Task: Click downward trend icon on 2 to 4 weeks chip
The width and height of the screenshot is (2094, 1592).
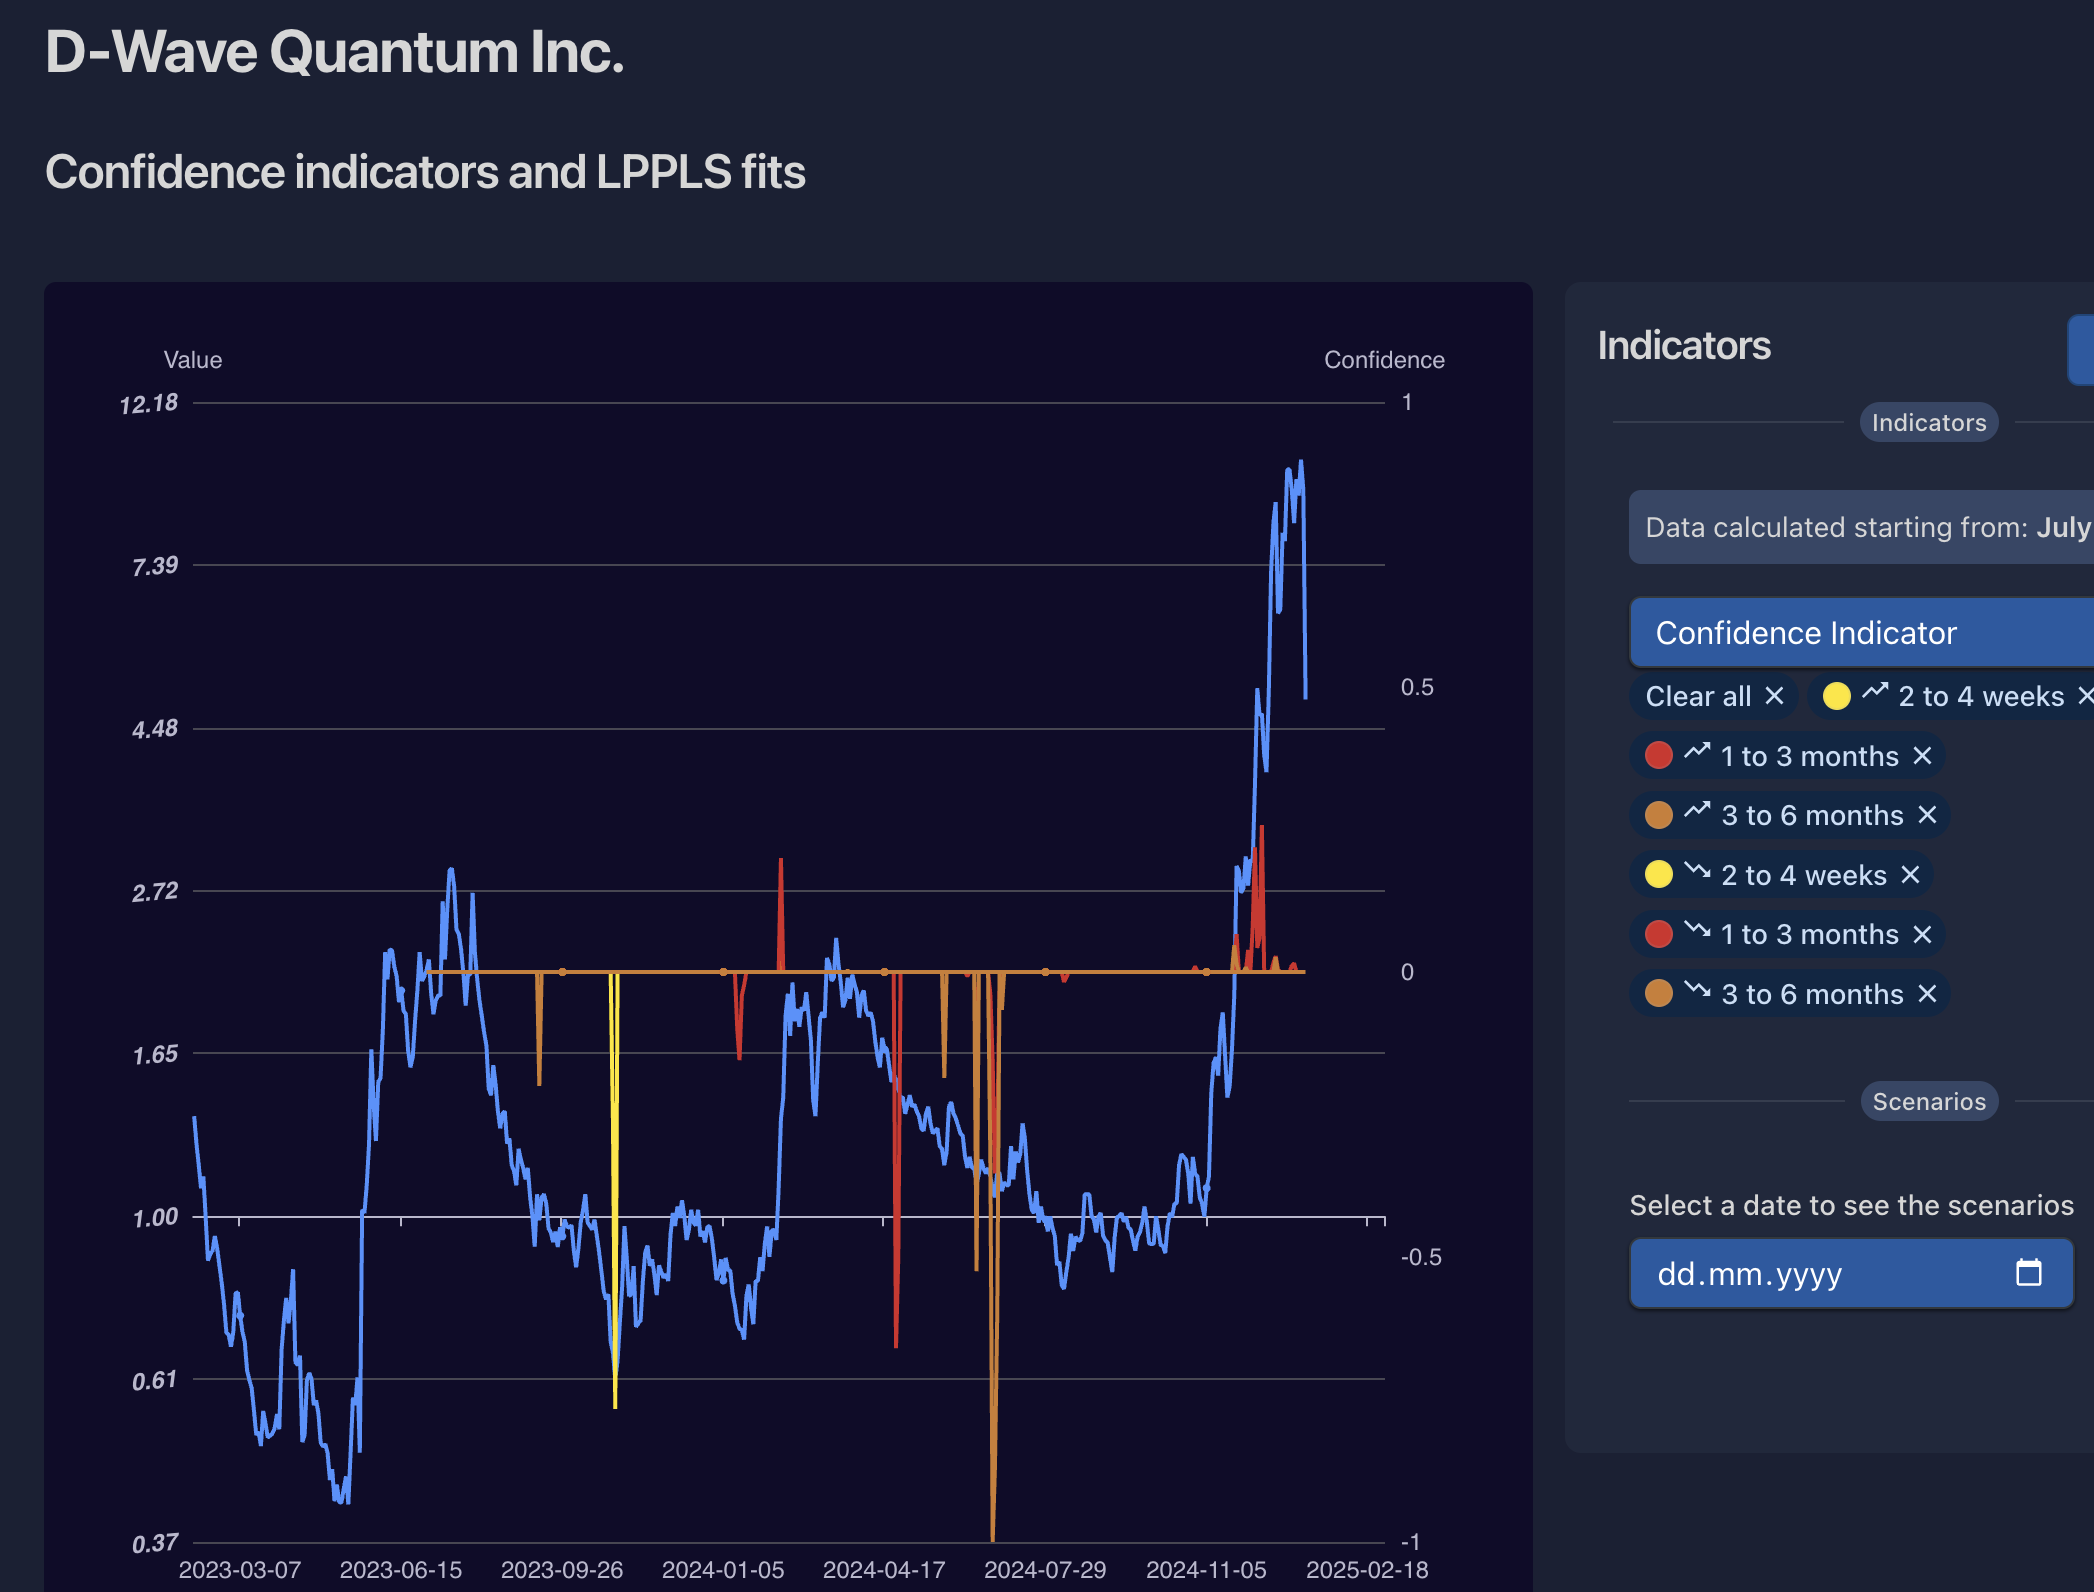Action: coord(1697,870)
